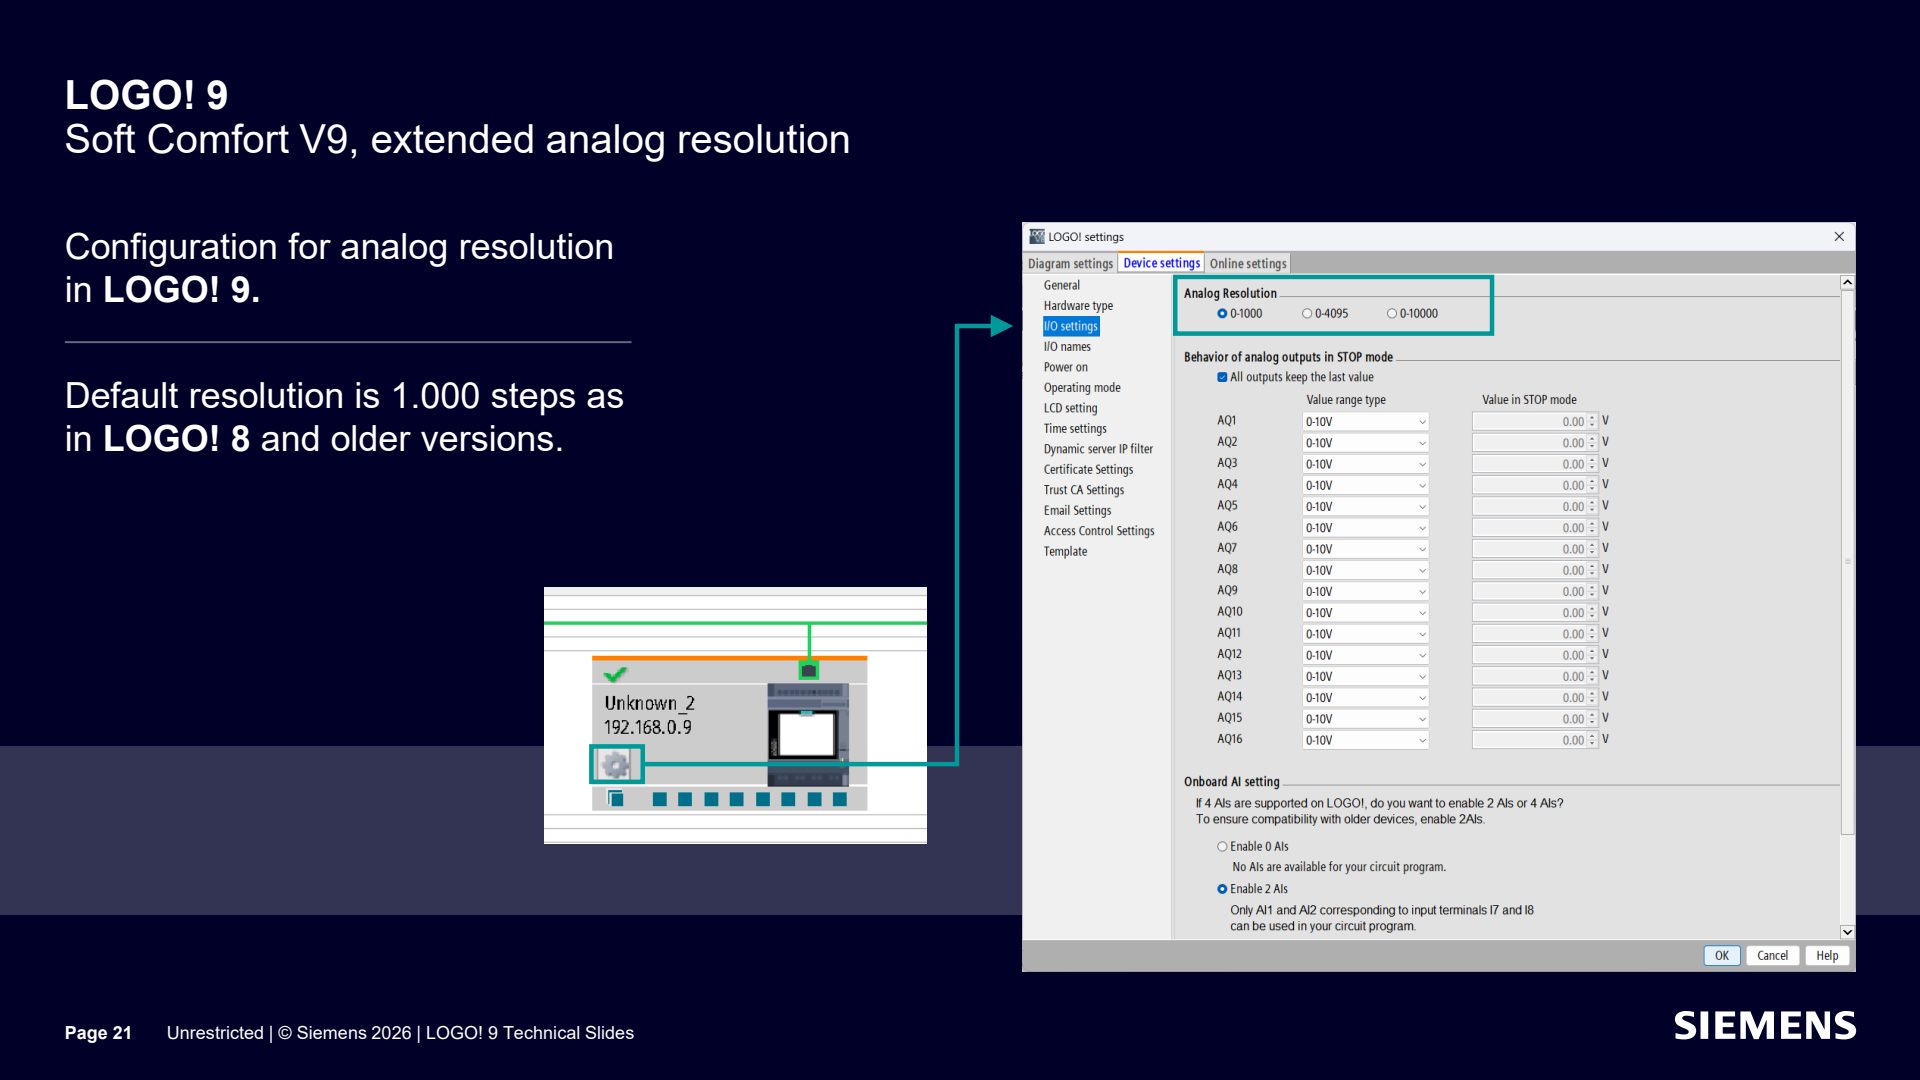Open the Operating mode category
Viewport: 1920px width, 1080px height.
(1082, 388)
